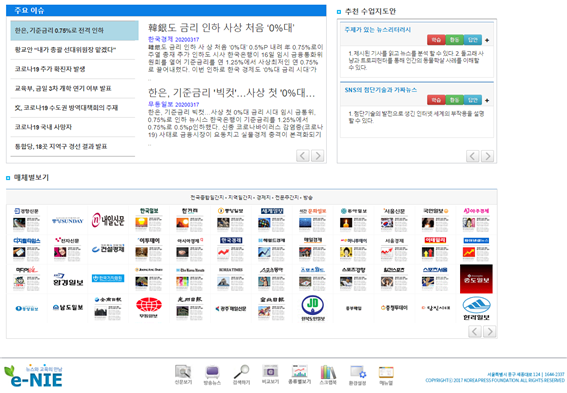Click green 활동 button for 주제가 있는 뉴스리터러시
The image size is (567, 393).
tap(454, 40)
